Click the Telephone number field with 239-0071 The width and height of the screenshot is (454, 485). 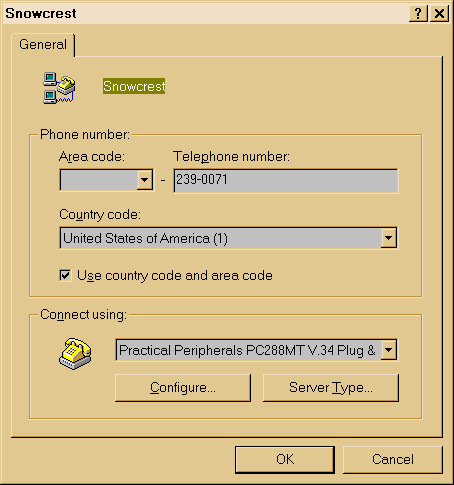[286, 180]
